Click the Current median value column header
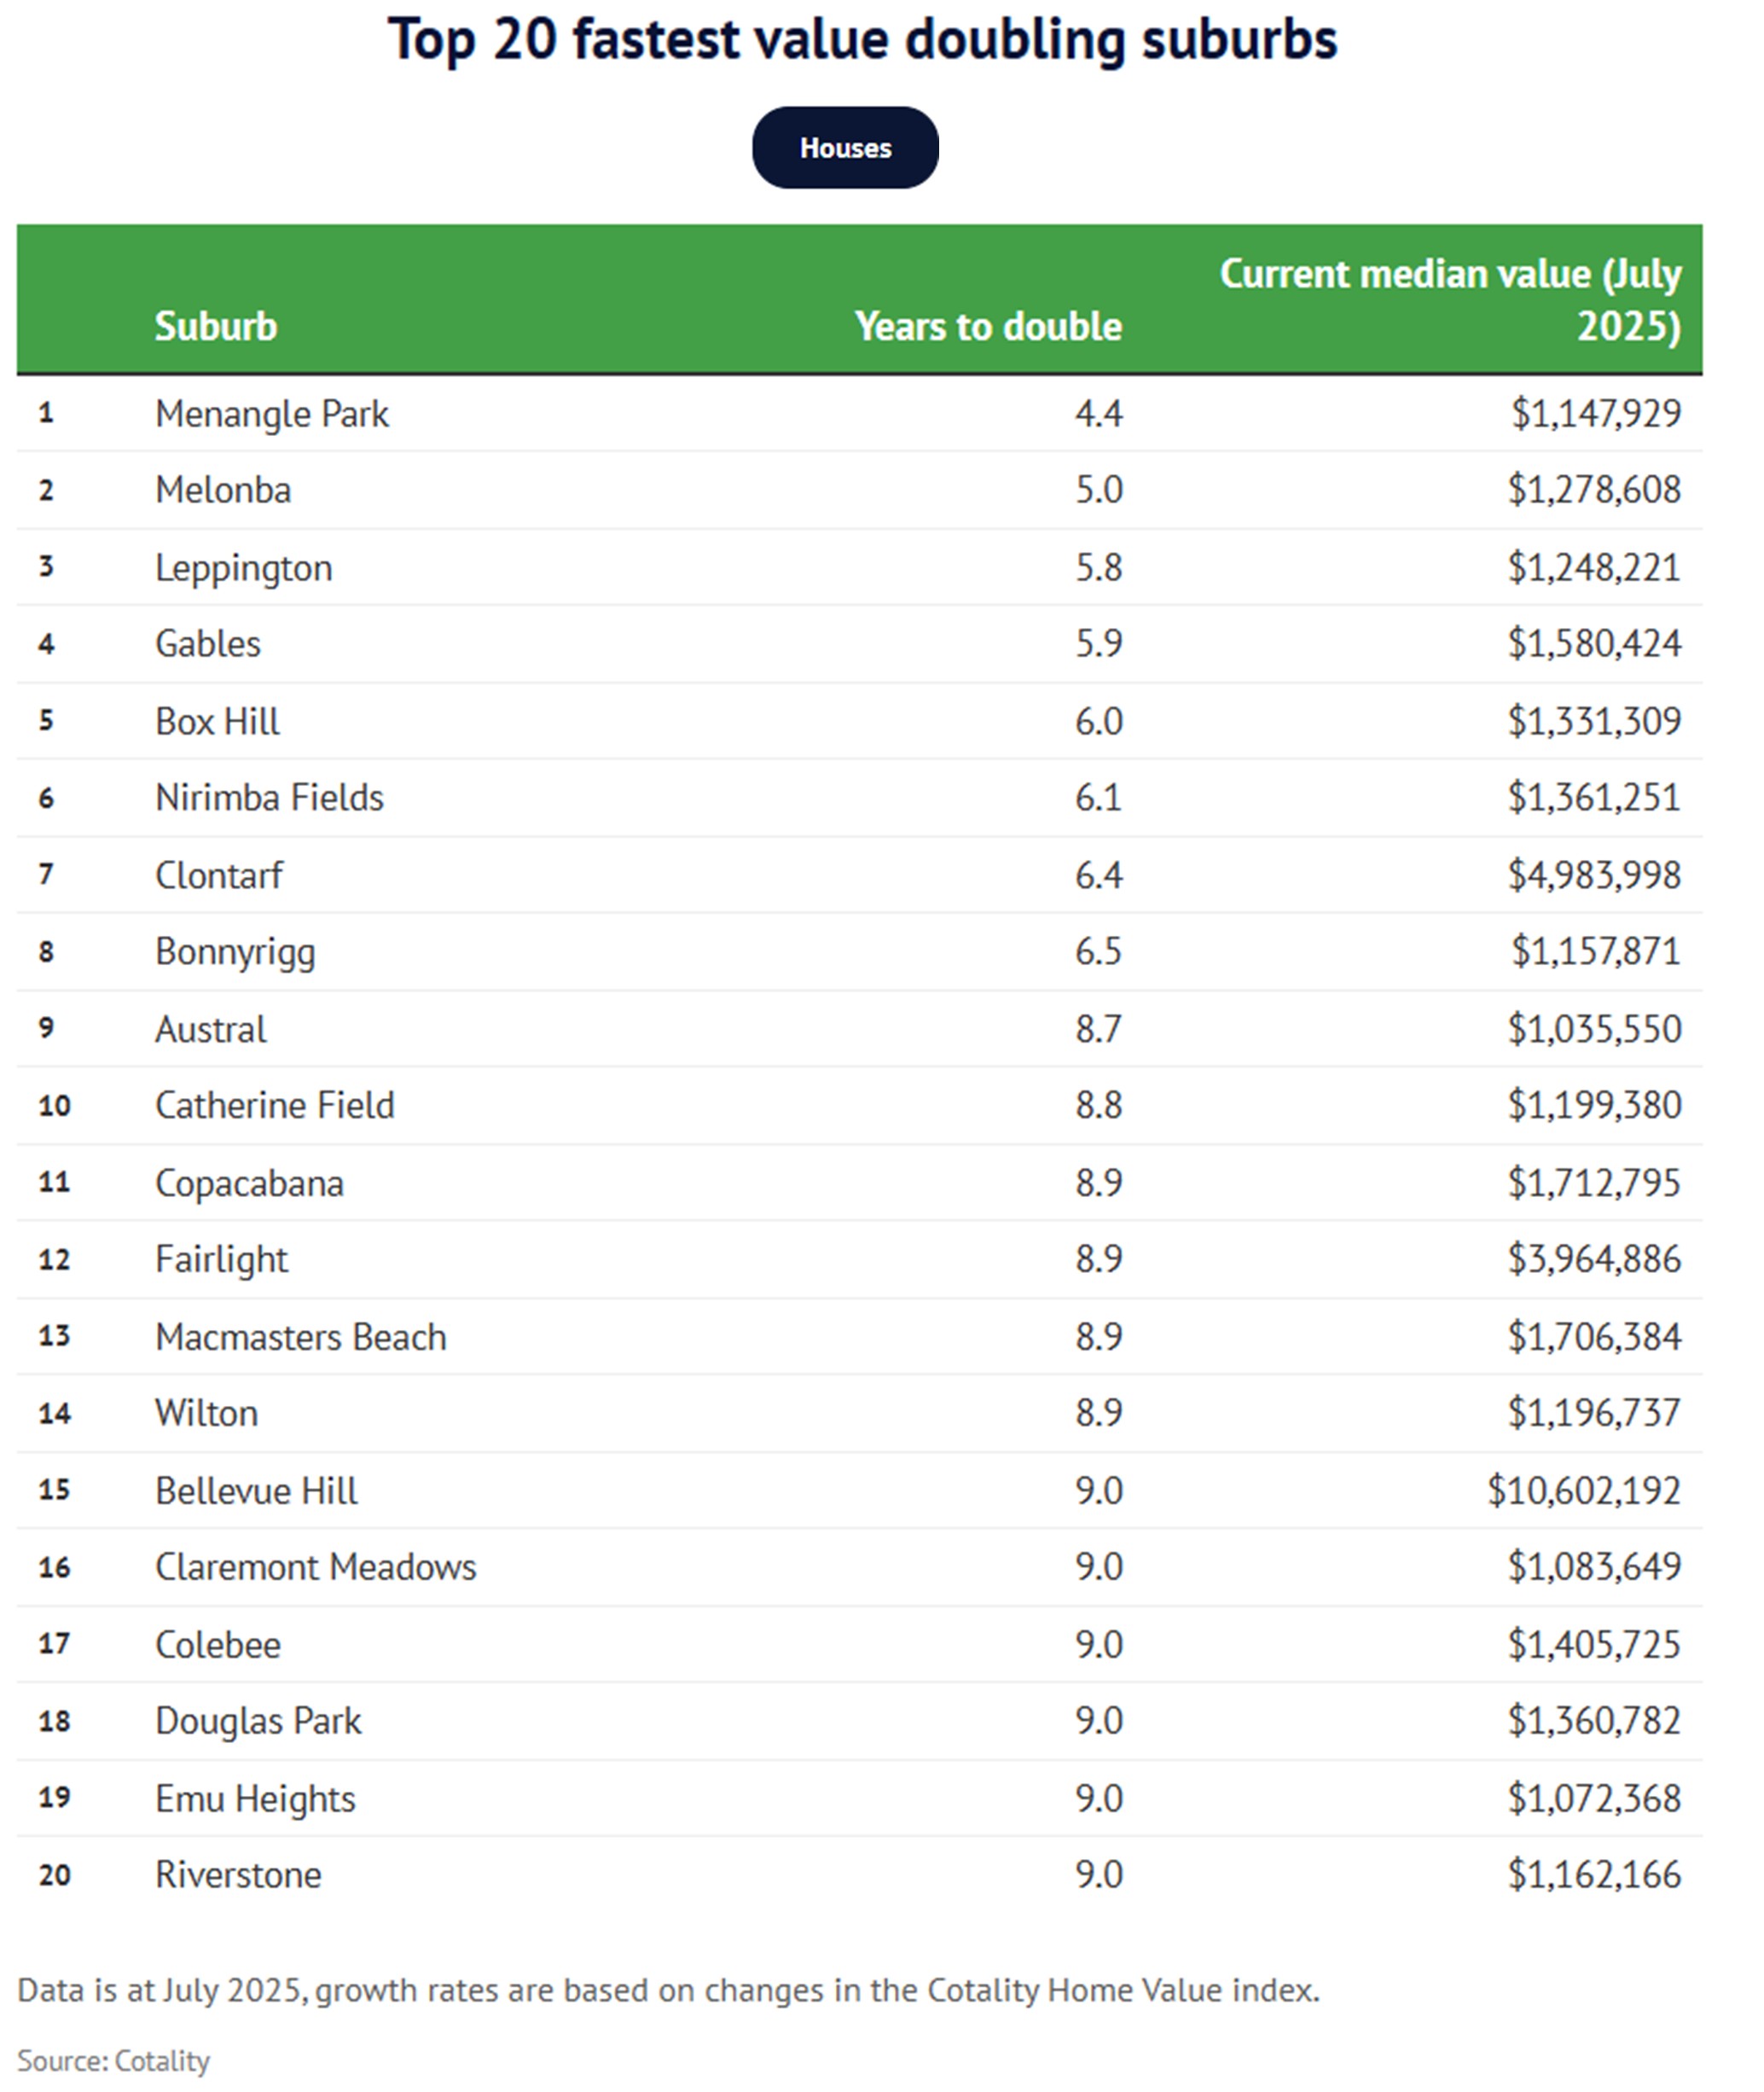Viewport: 1764px width, 2092px height. pos(1450,299)
